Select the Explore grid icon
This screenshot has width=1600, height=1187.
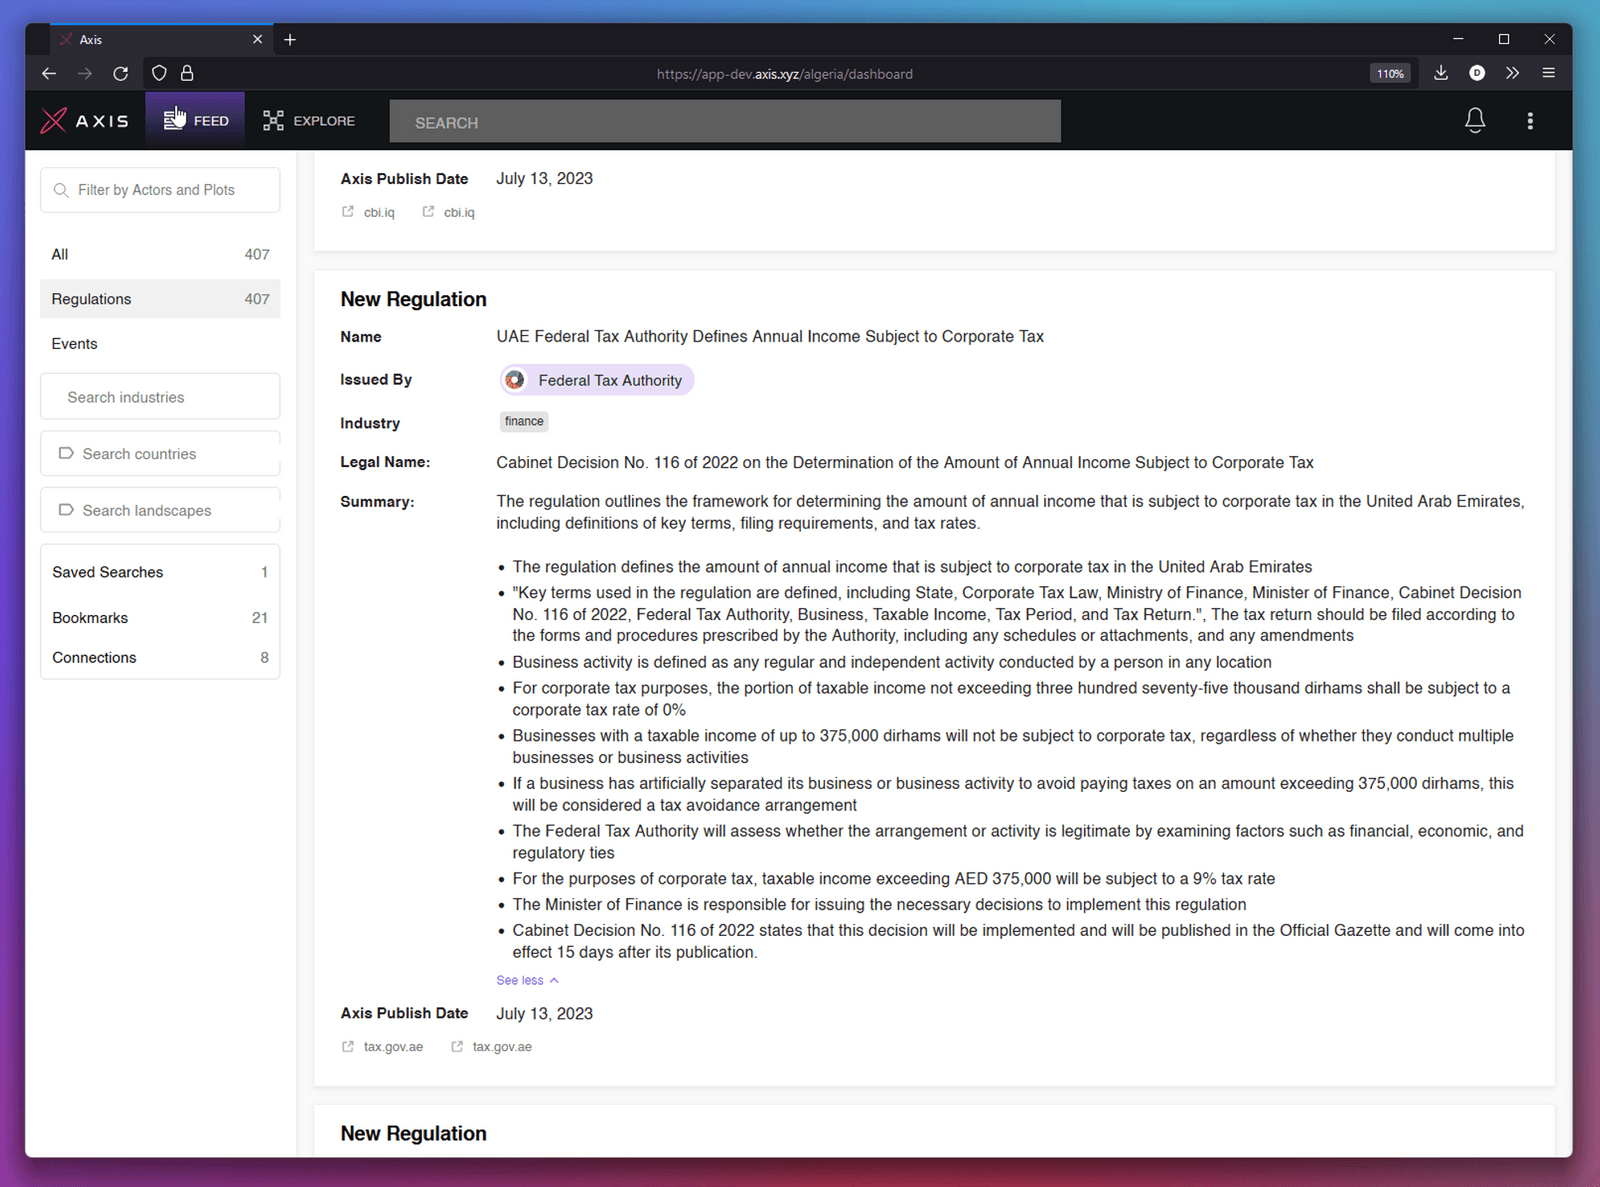[273, 120]
